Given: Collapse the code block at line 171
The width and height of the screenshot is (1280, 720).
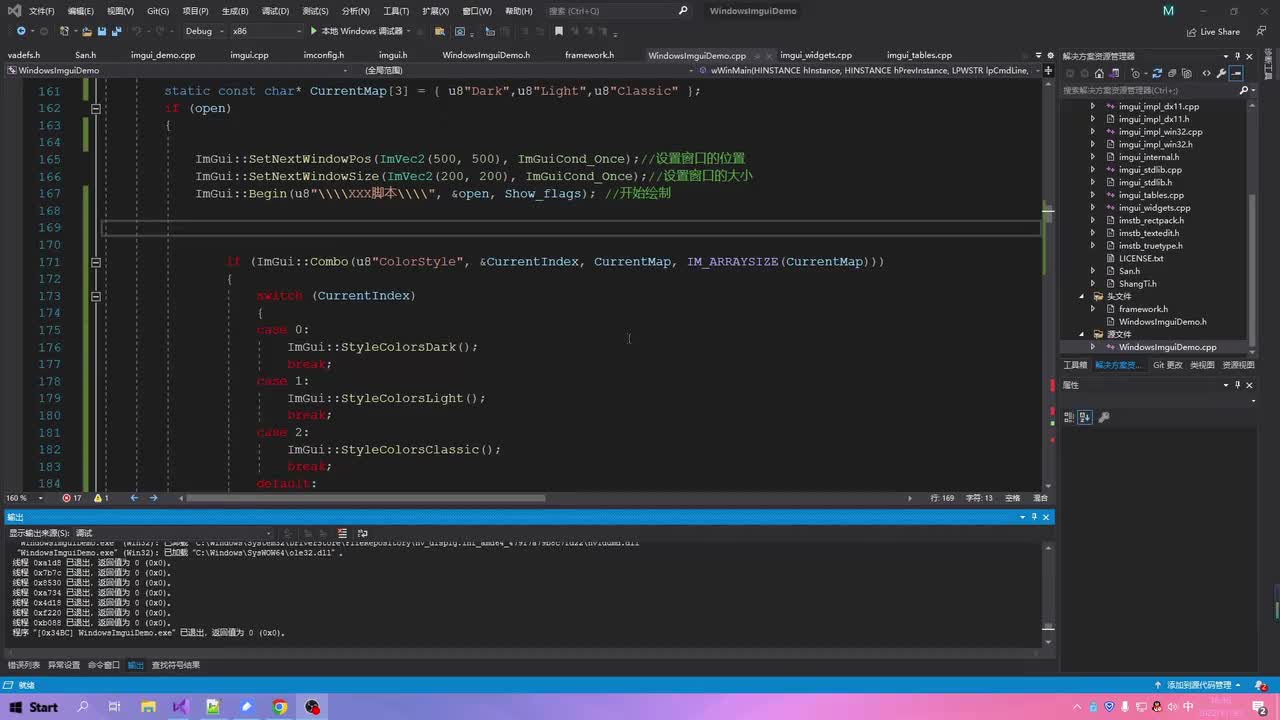Looking at the screenshot, I should 96,262.
